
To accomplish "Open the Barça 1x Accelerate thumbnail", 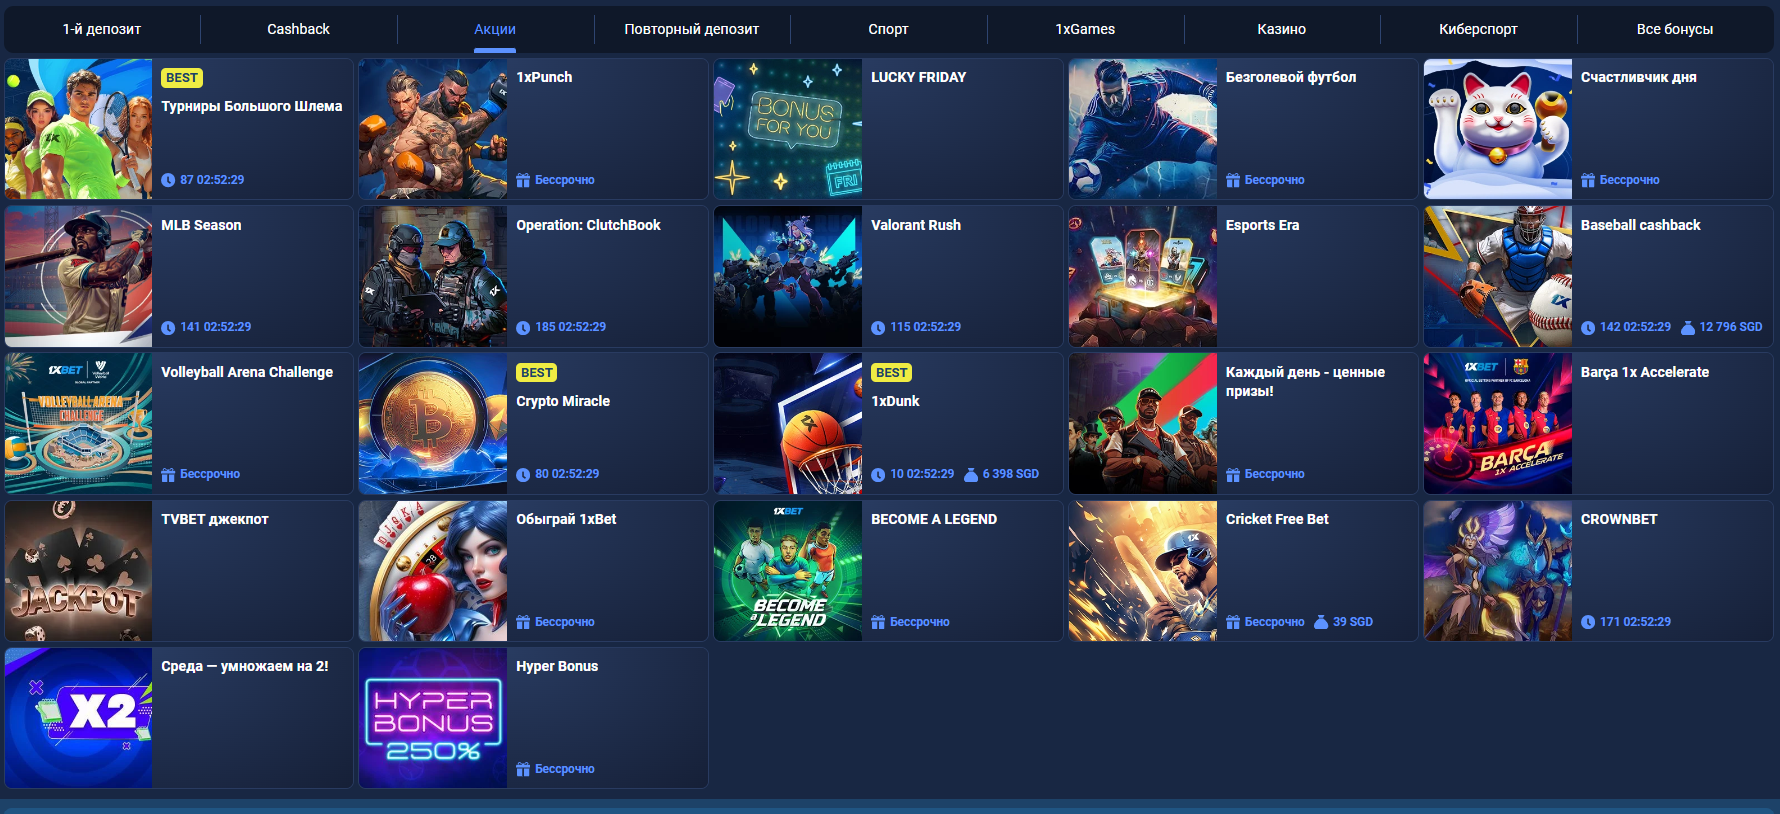I will tap(1497, 423).
